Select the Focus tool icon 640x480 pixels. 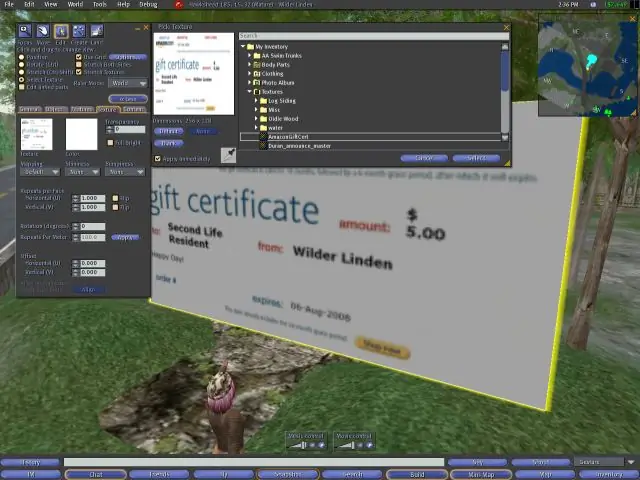(x=25, y=31)
